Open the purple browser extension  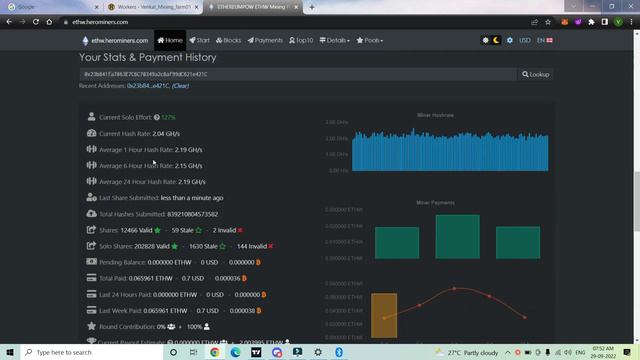578,22
